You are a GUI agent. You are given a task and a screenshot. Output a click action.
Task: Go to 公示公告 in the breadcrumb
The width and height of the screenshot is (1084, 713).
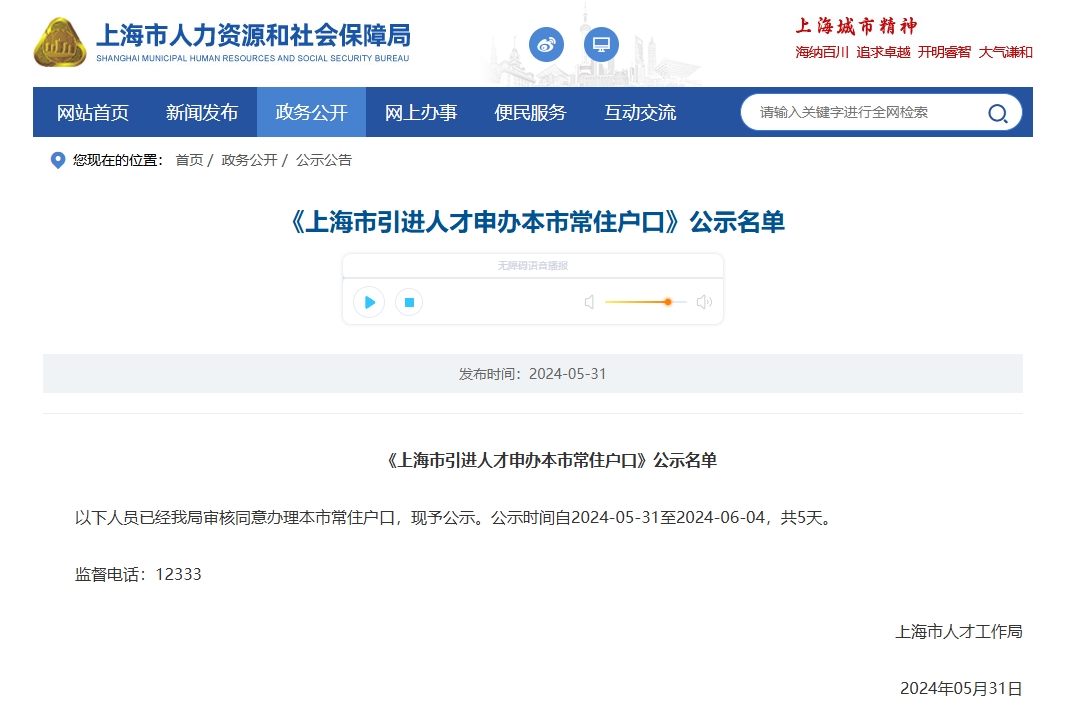[324, 160]
